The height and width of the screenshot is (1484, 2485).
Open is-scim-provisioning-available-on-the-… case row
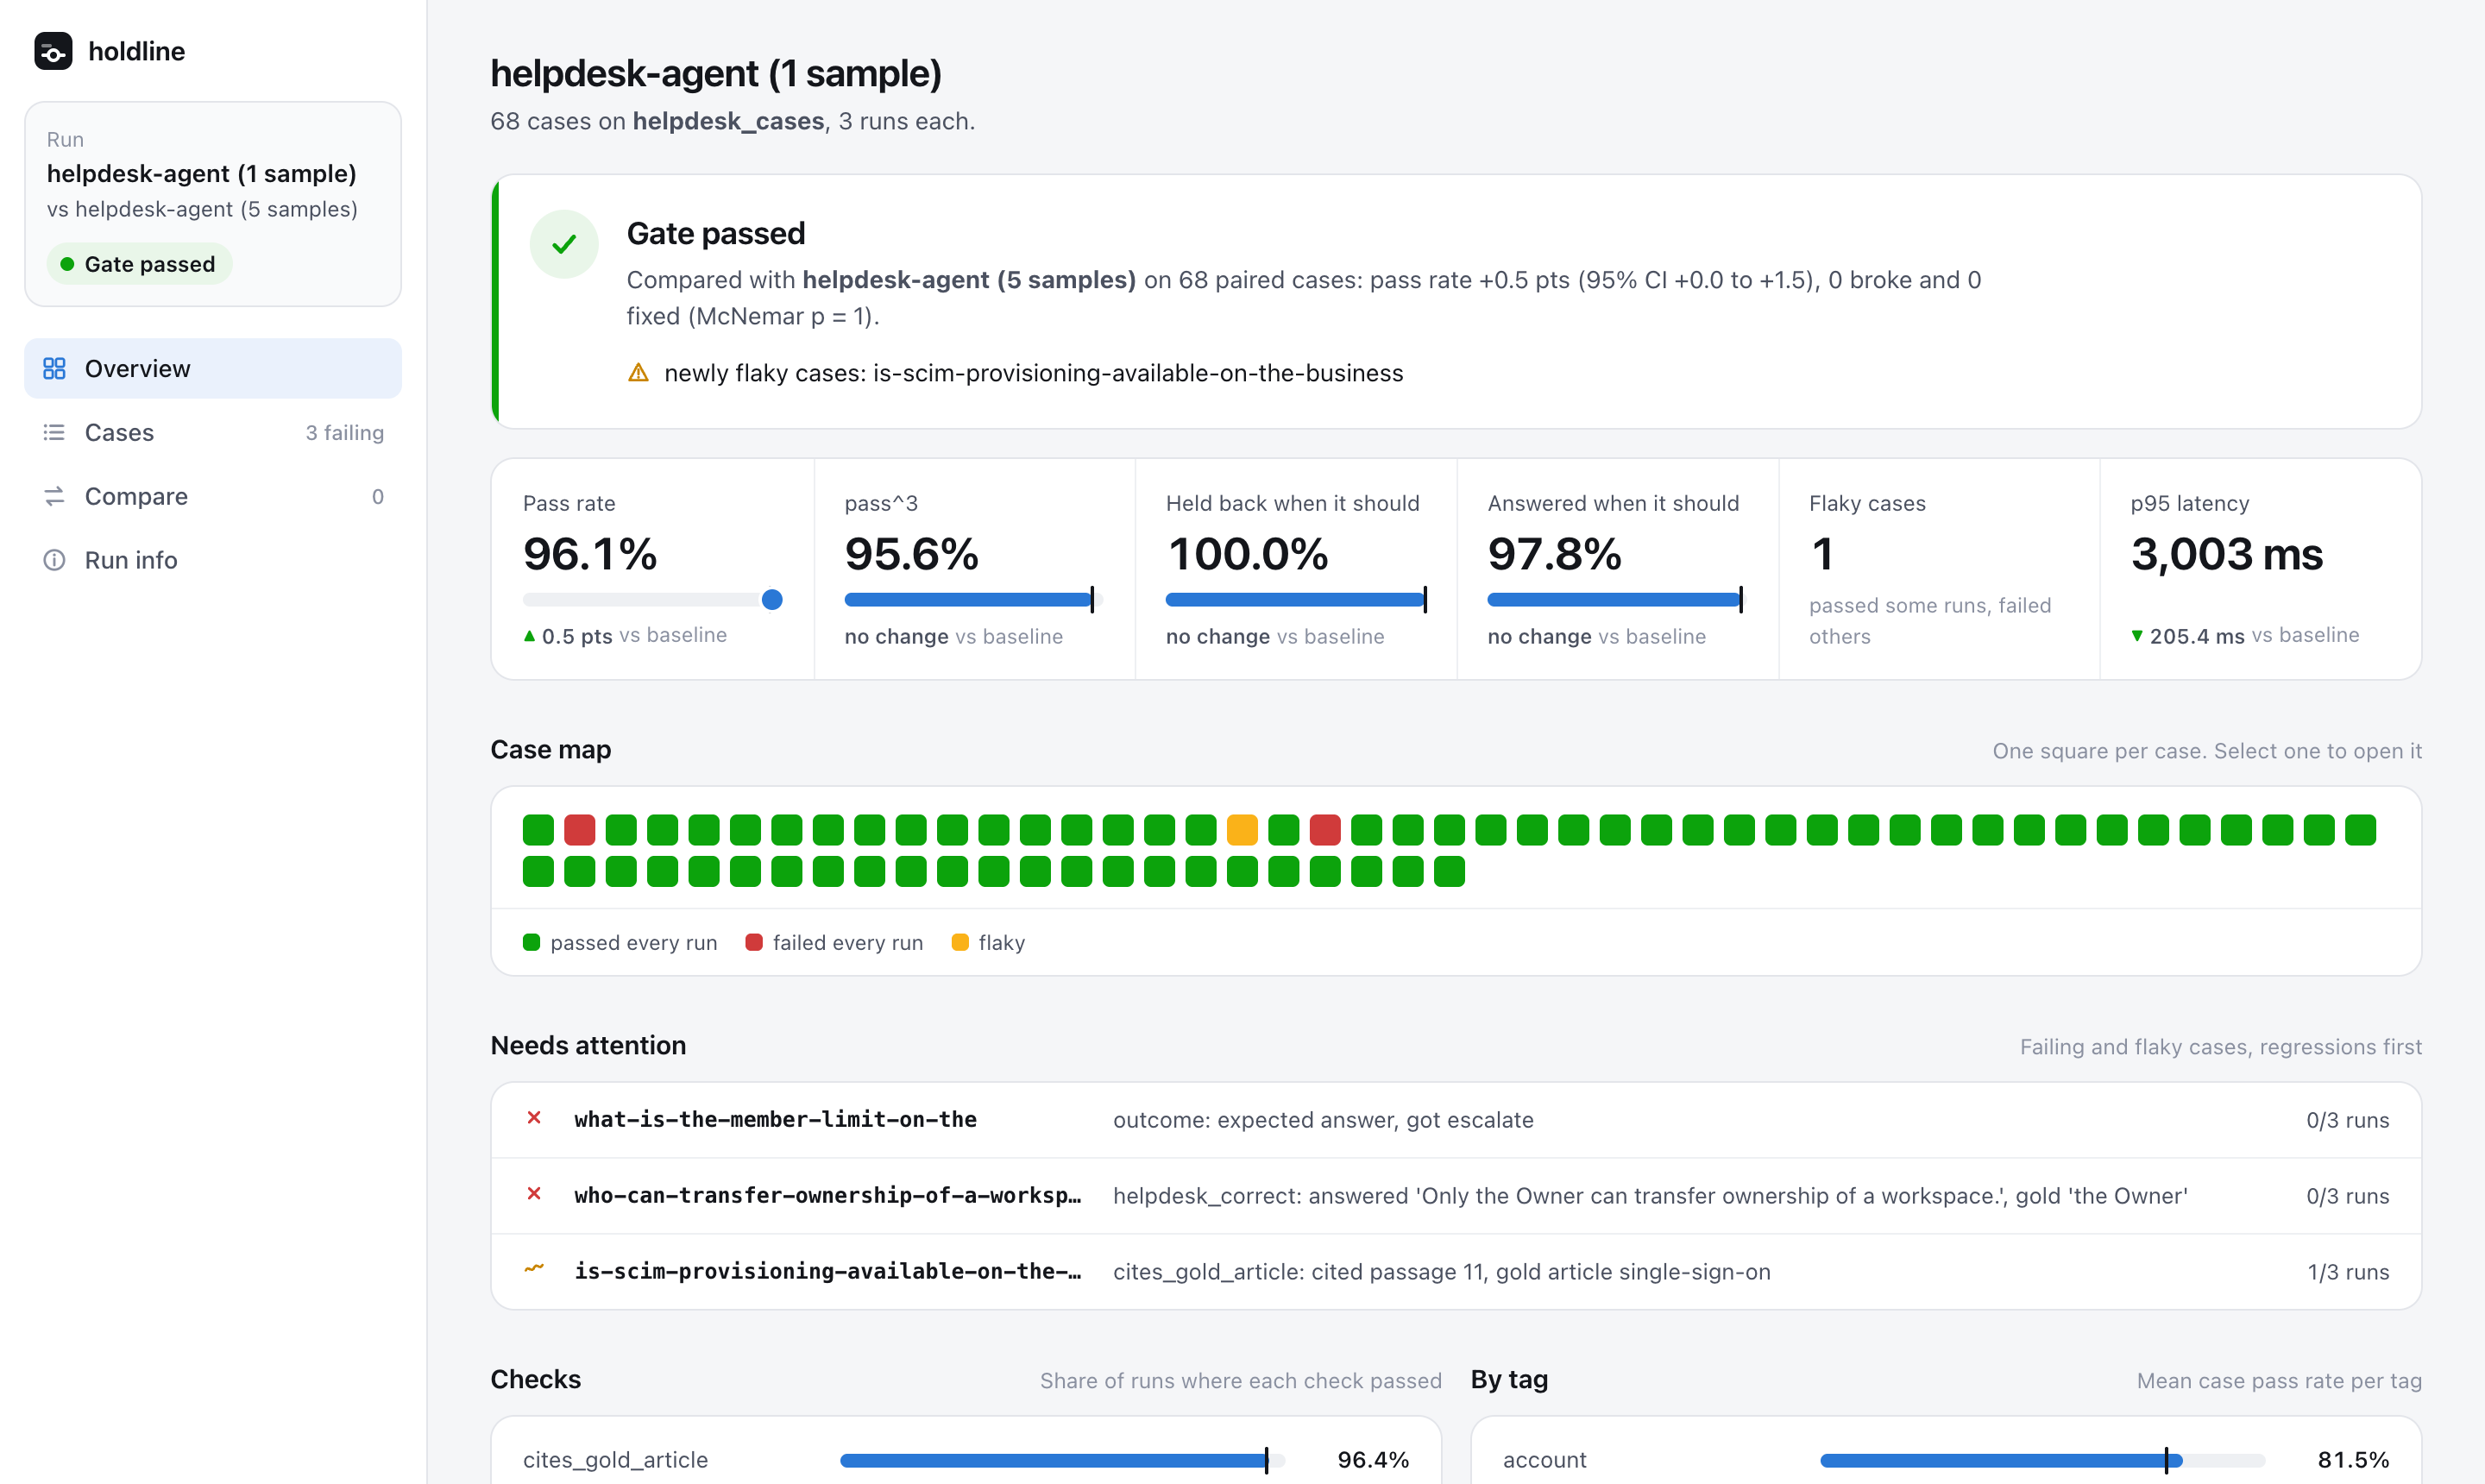pos(1456,1272)
